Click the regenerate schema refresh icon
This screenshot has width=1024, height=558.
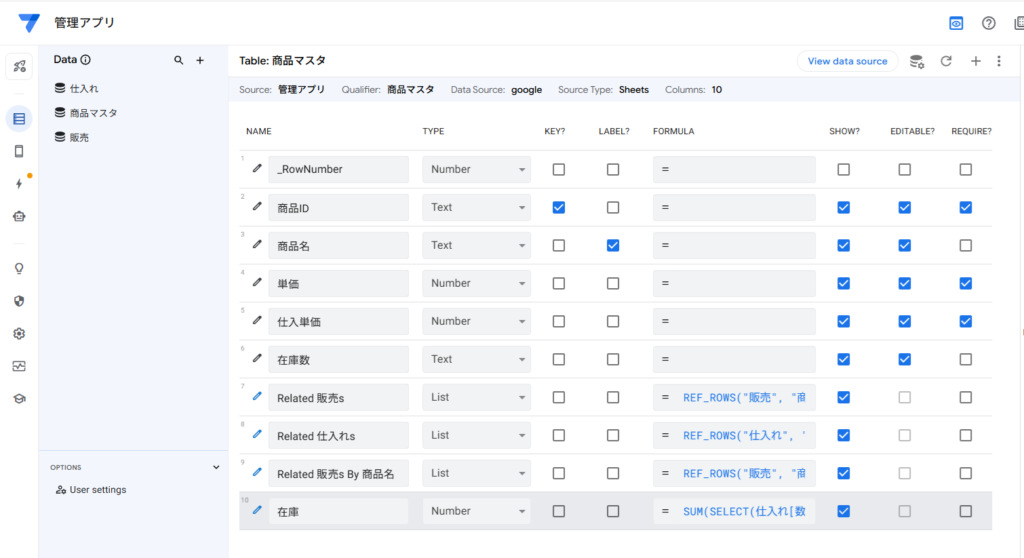(946, 61)
